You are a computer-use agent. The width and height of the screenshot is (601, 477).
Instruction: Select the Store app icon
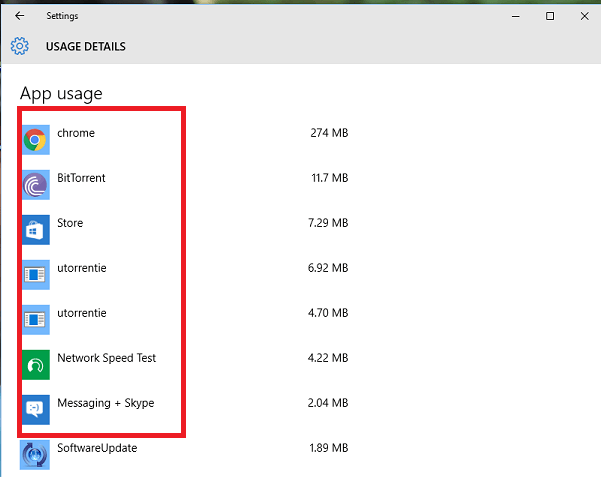(36, 230)
